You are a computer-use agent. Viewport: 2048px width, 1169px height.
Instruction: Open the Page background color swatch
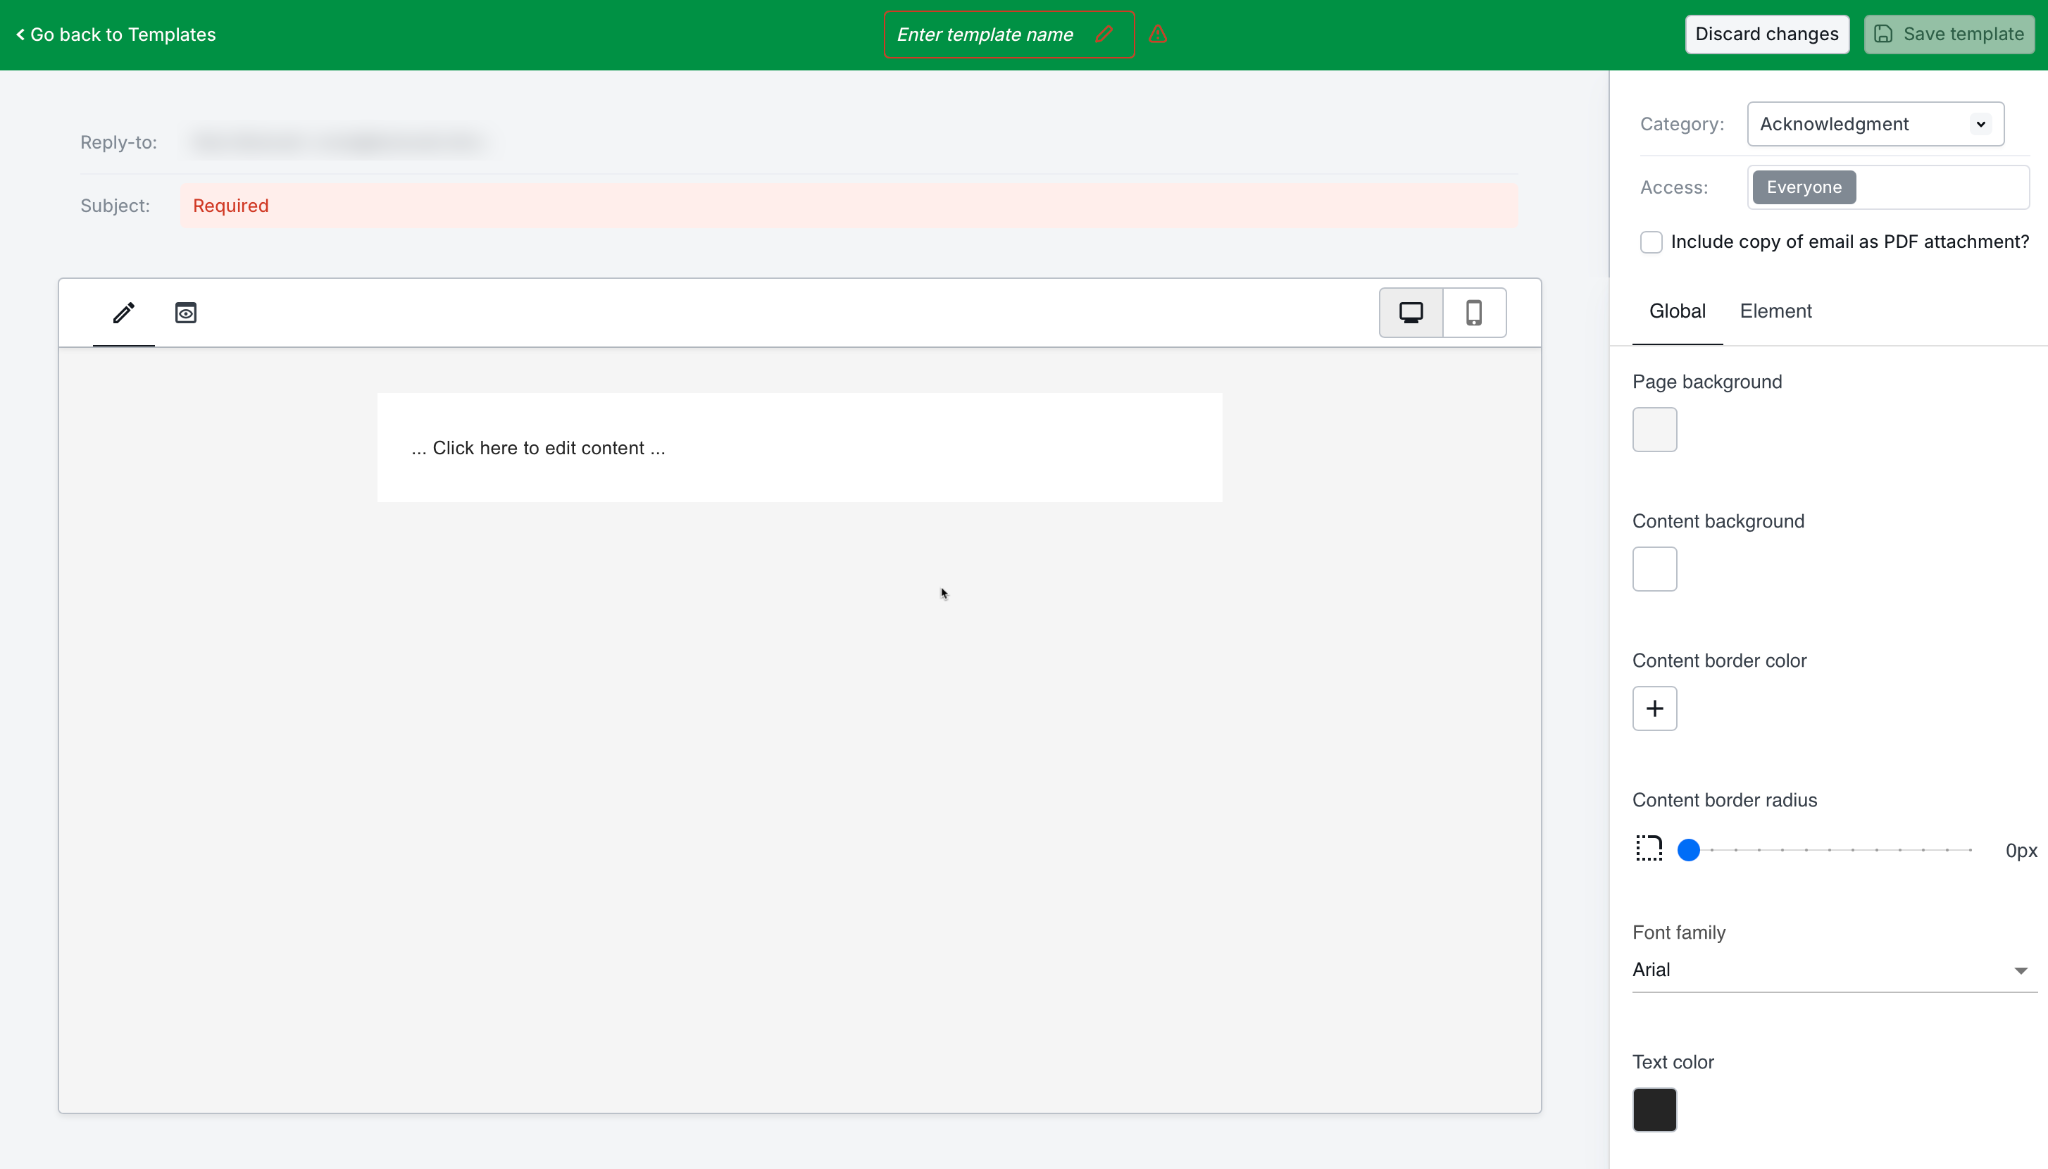pos(1654,430)
